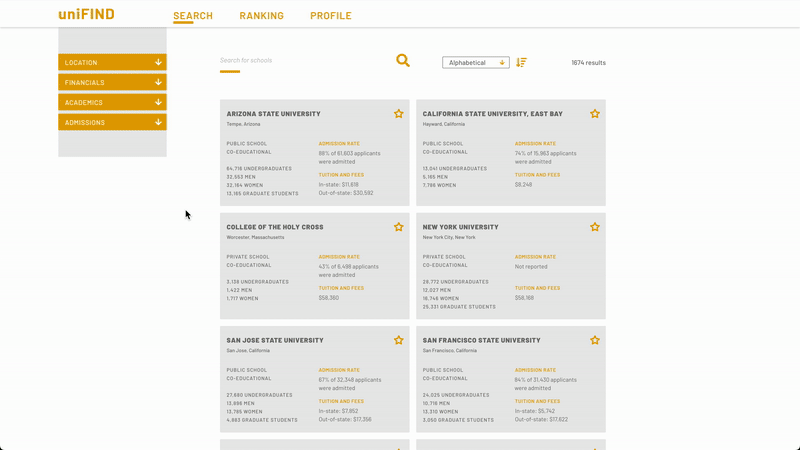Click 64,716 Undergraduates text
This screenshot has width=800, height=450.
pyautogui.click(x=259, y=168)
